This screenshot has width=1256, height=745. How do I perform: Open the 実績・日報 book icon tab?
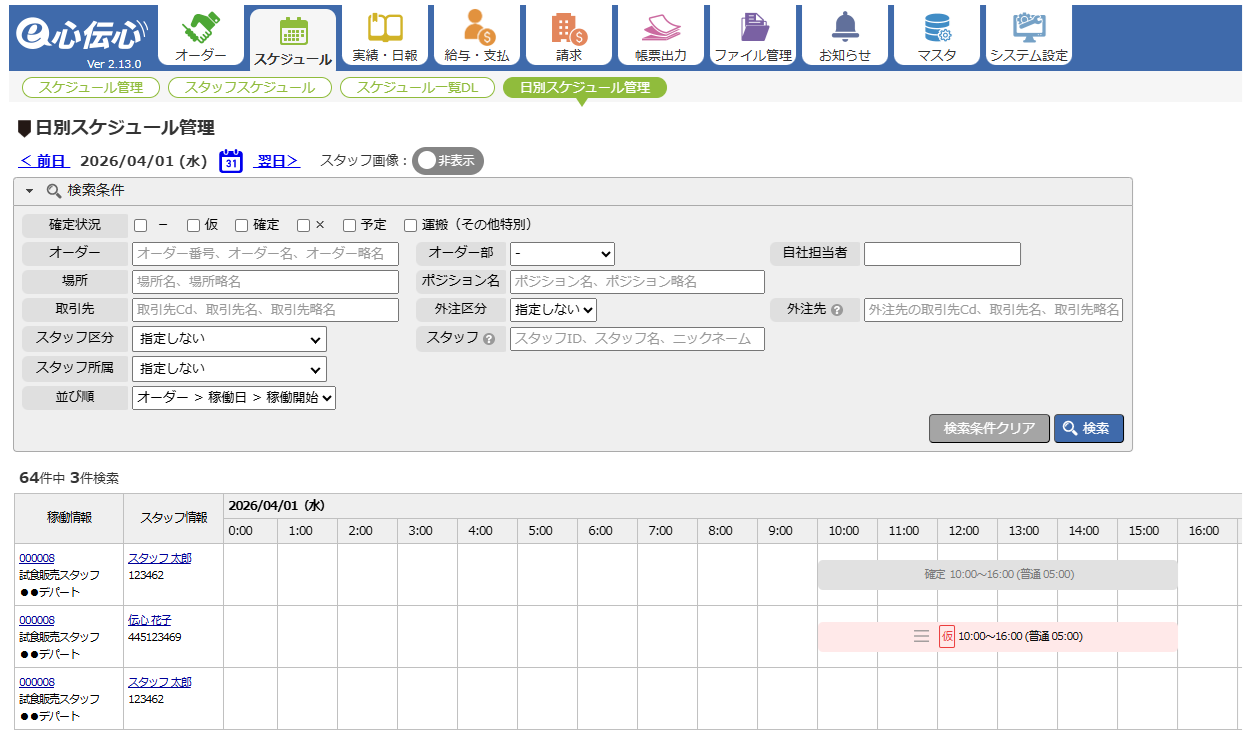(385, 36)
